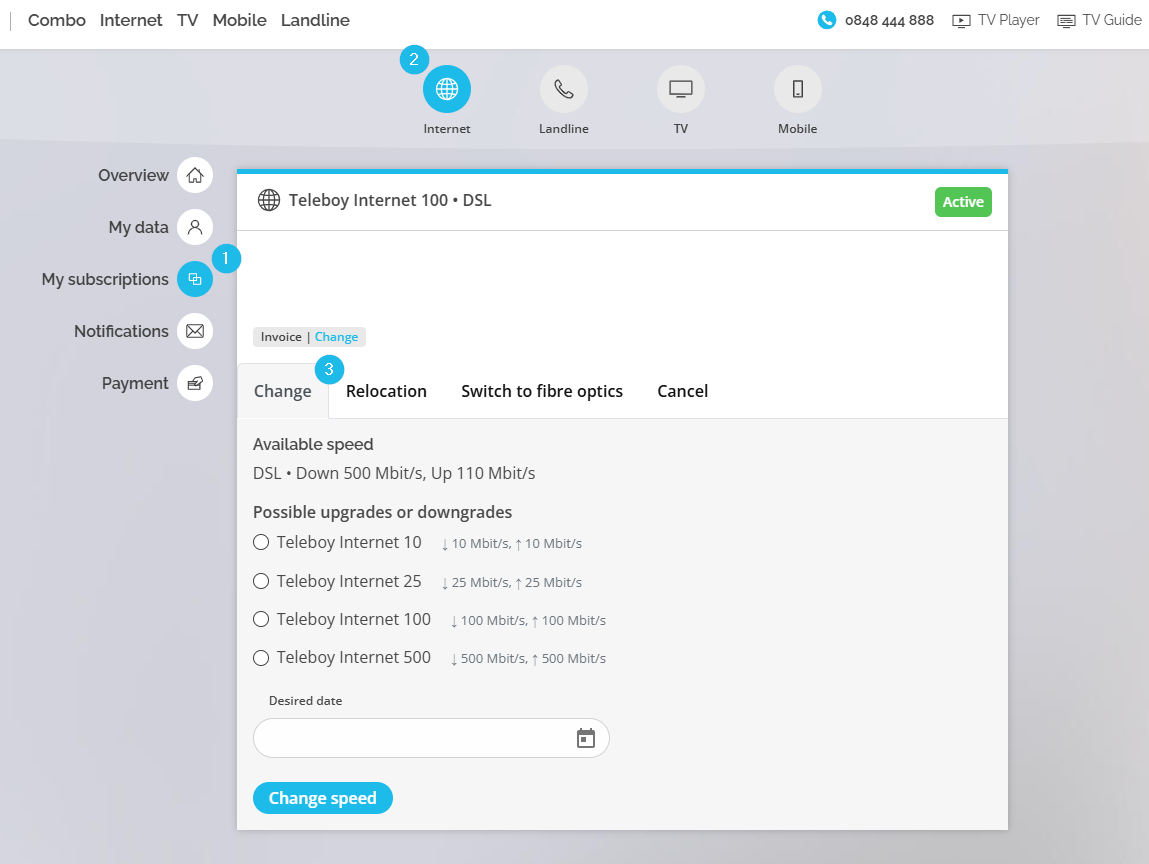Click the My subscriptions icon
The width and height of the screenshot is (1149, 864).
[195, 279]
